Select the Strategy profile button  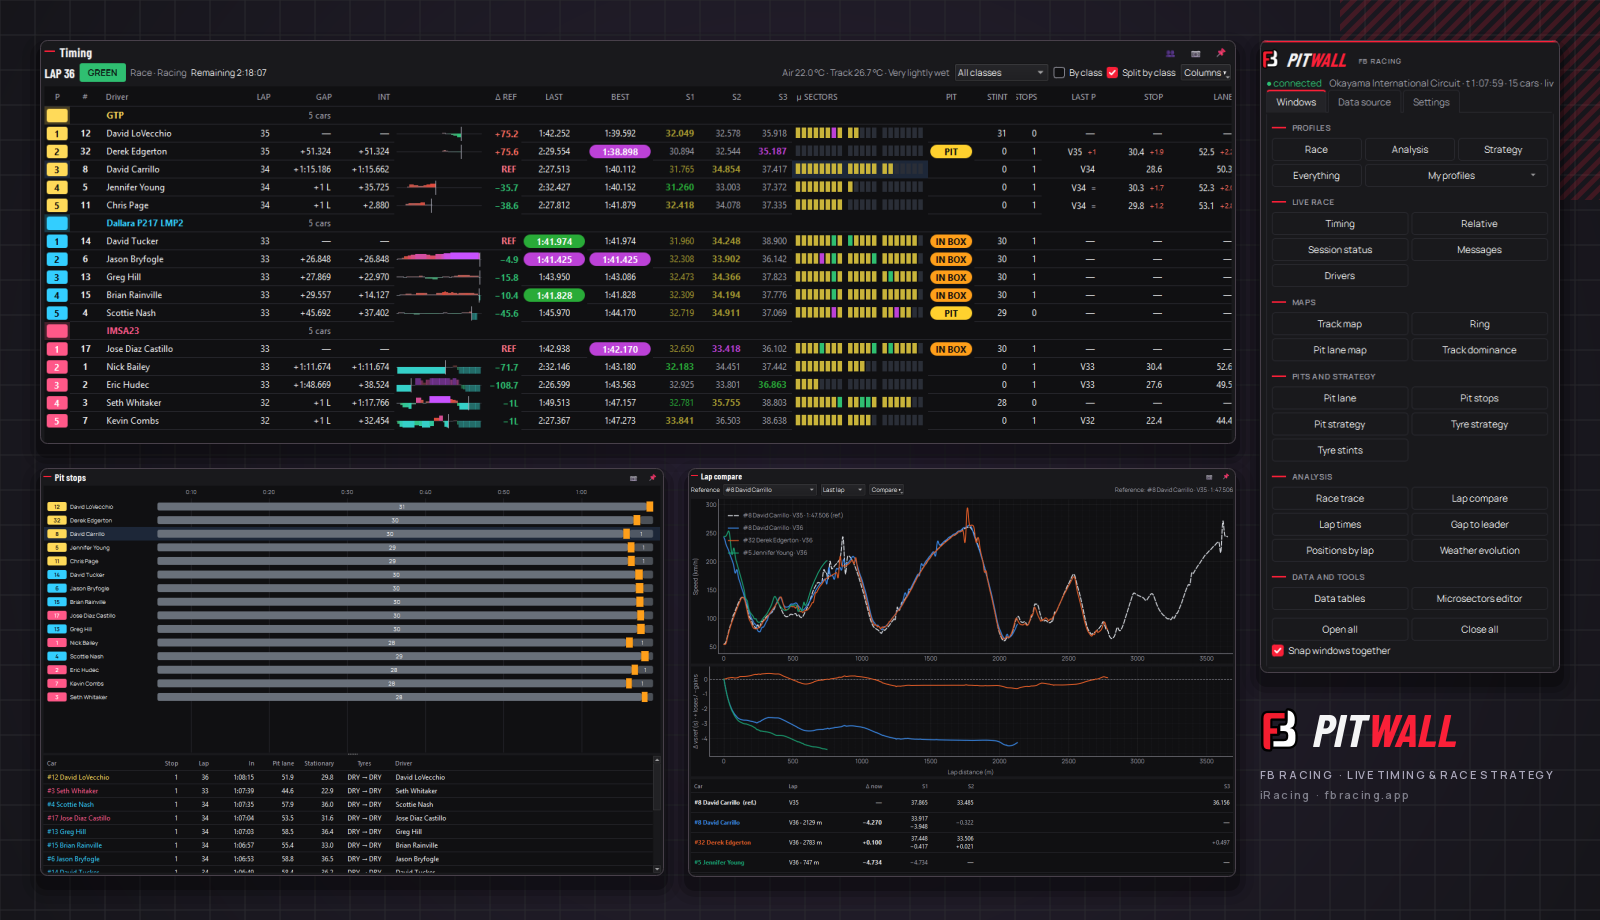1502,150
